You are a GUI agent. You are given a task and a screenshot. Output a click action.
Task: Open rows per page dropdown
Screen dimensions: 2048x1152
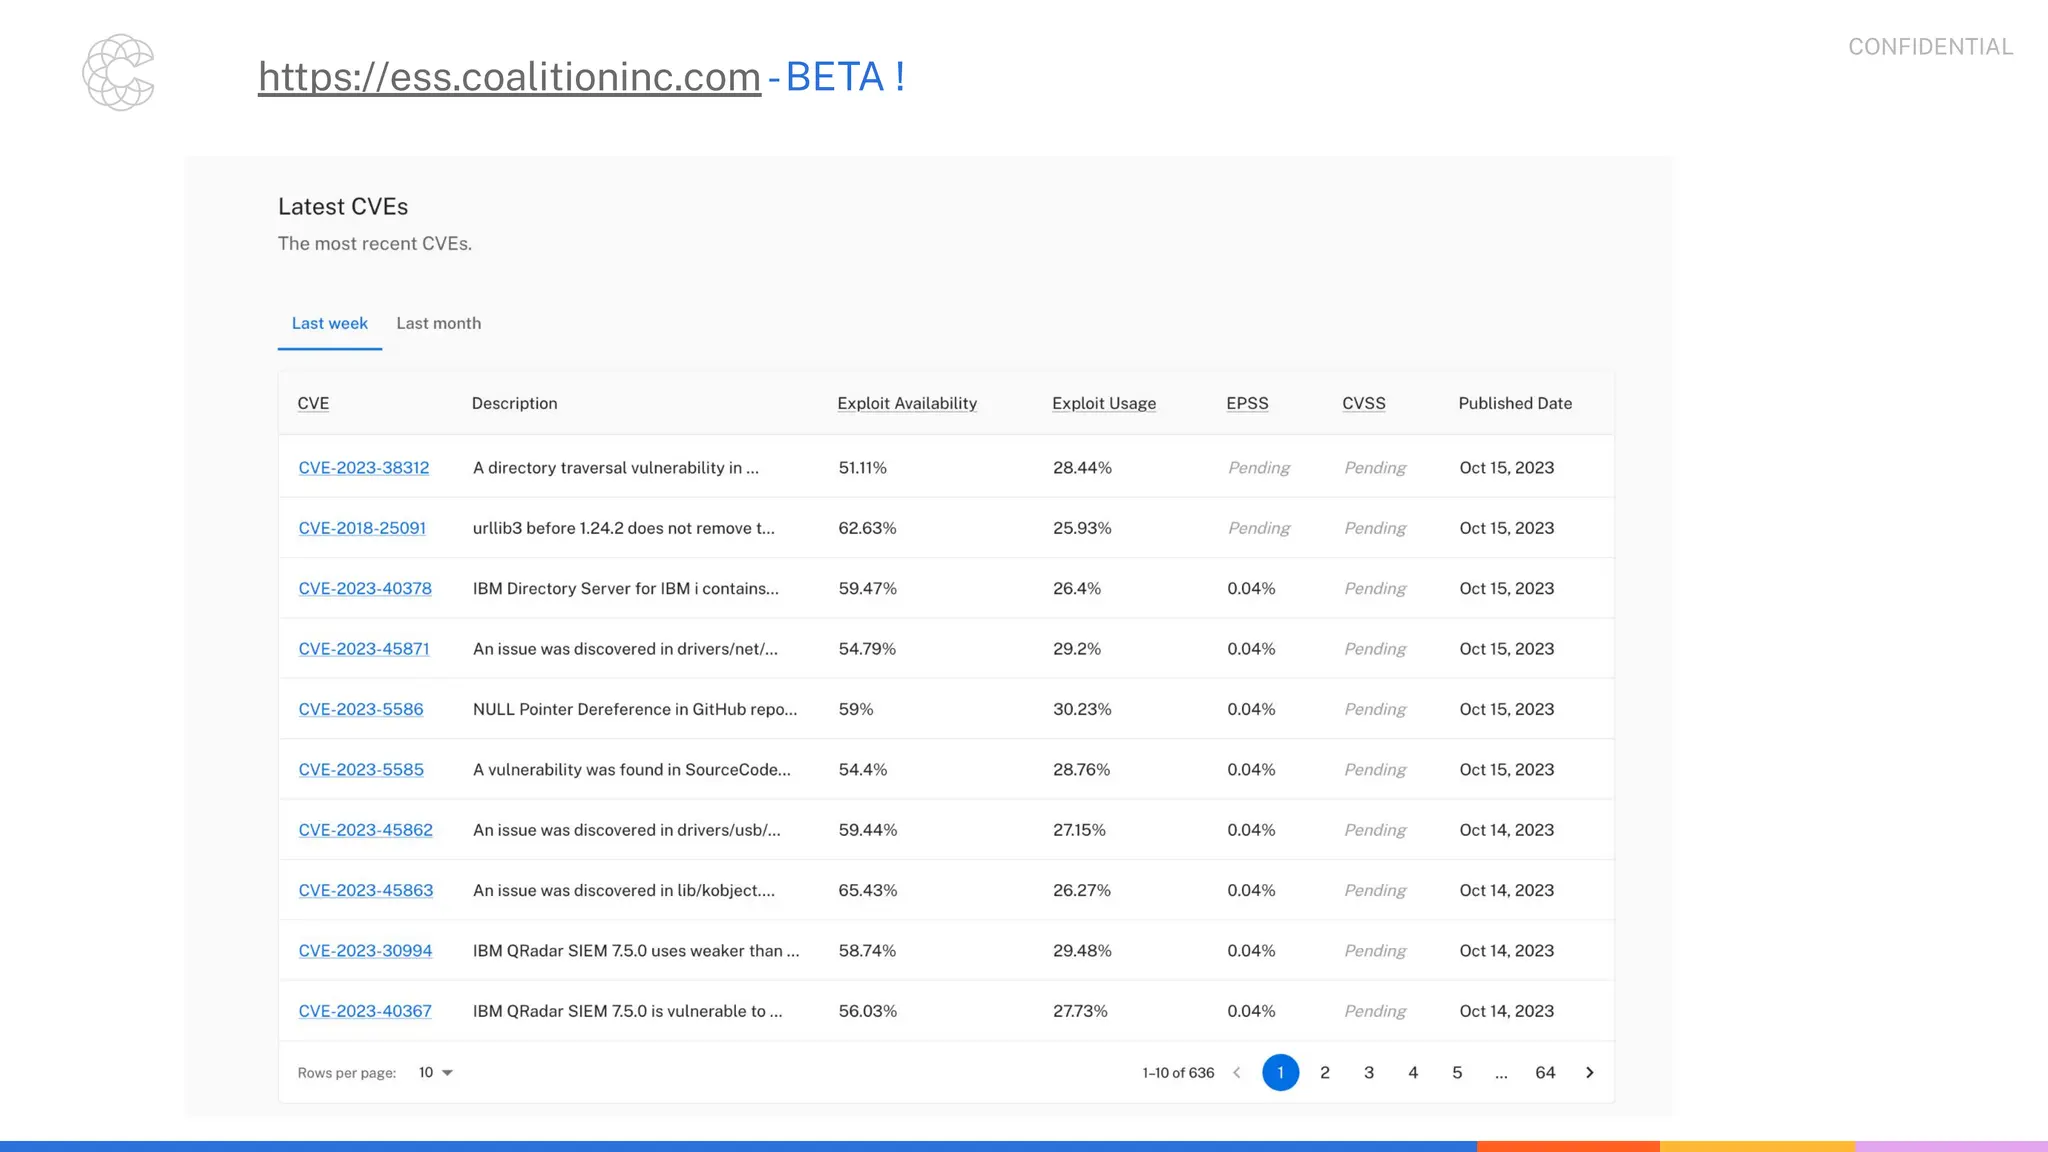pyautogui.click(x=435, y=1072)
